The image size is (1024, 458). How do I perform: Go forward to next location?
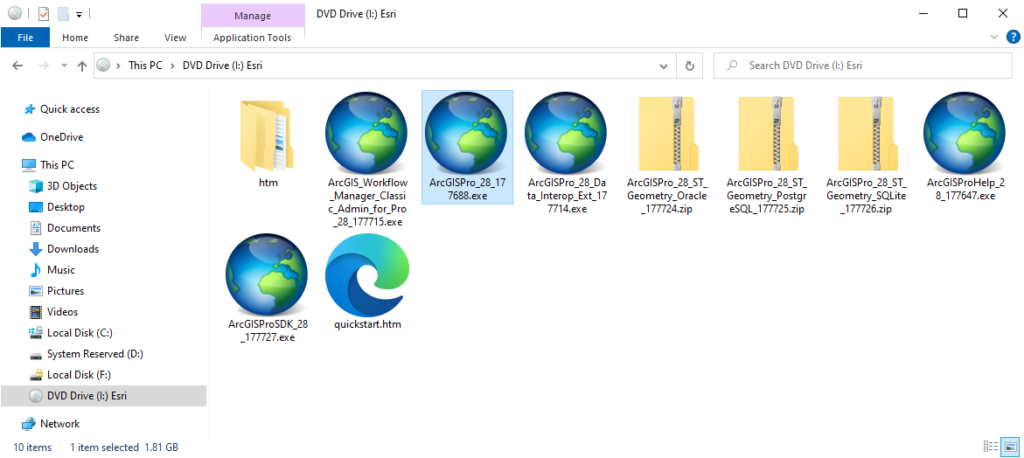pos(44,66)
